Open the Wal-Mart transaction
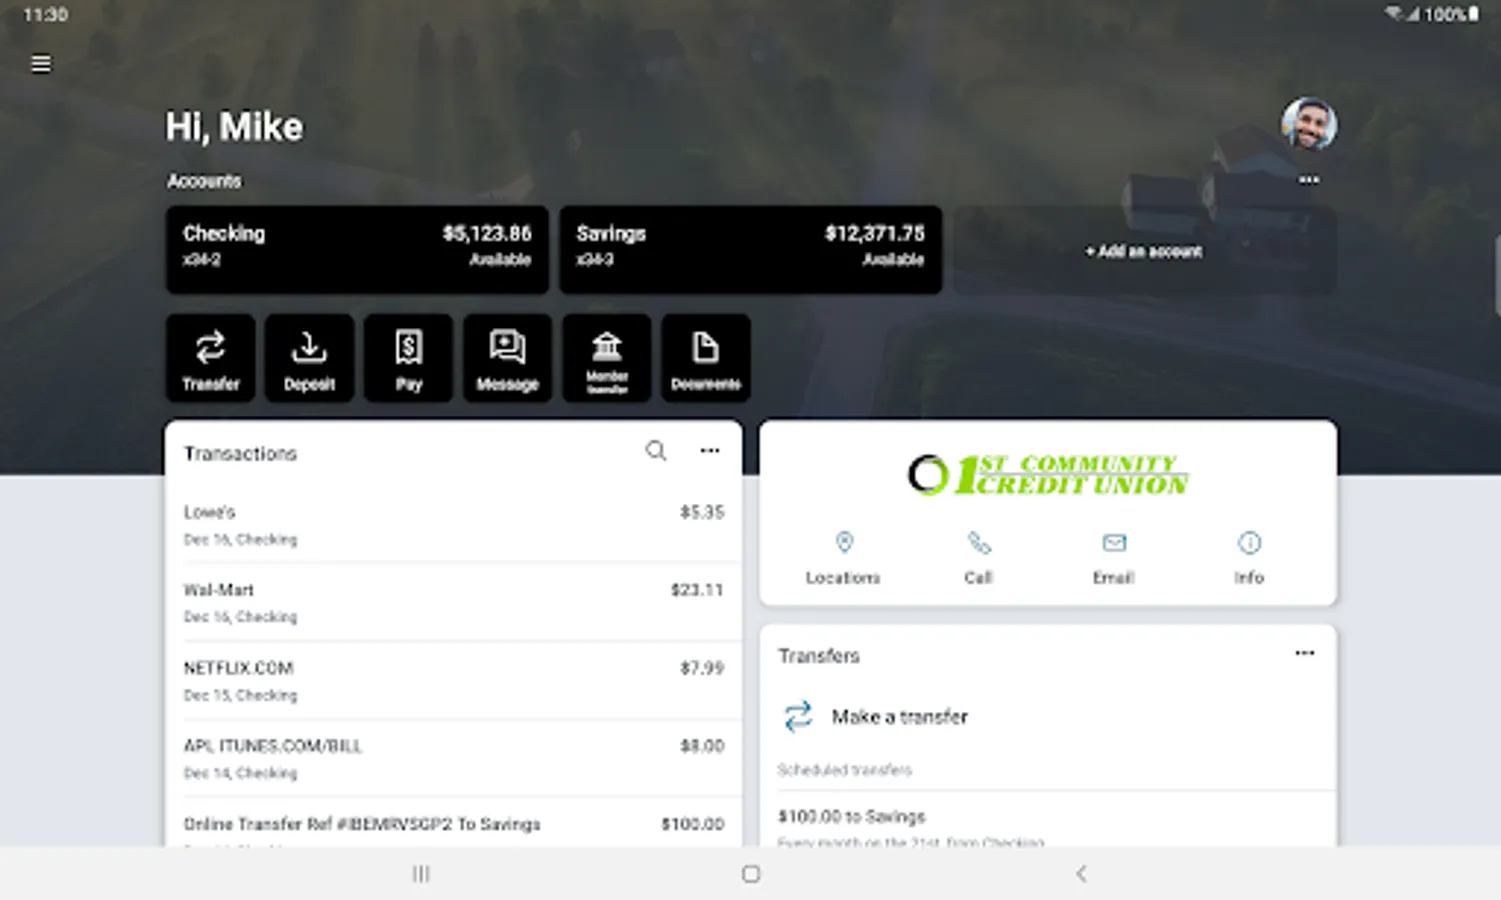The image size is (1501, 900). click(453, 602)
